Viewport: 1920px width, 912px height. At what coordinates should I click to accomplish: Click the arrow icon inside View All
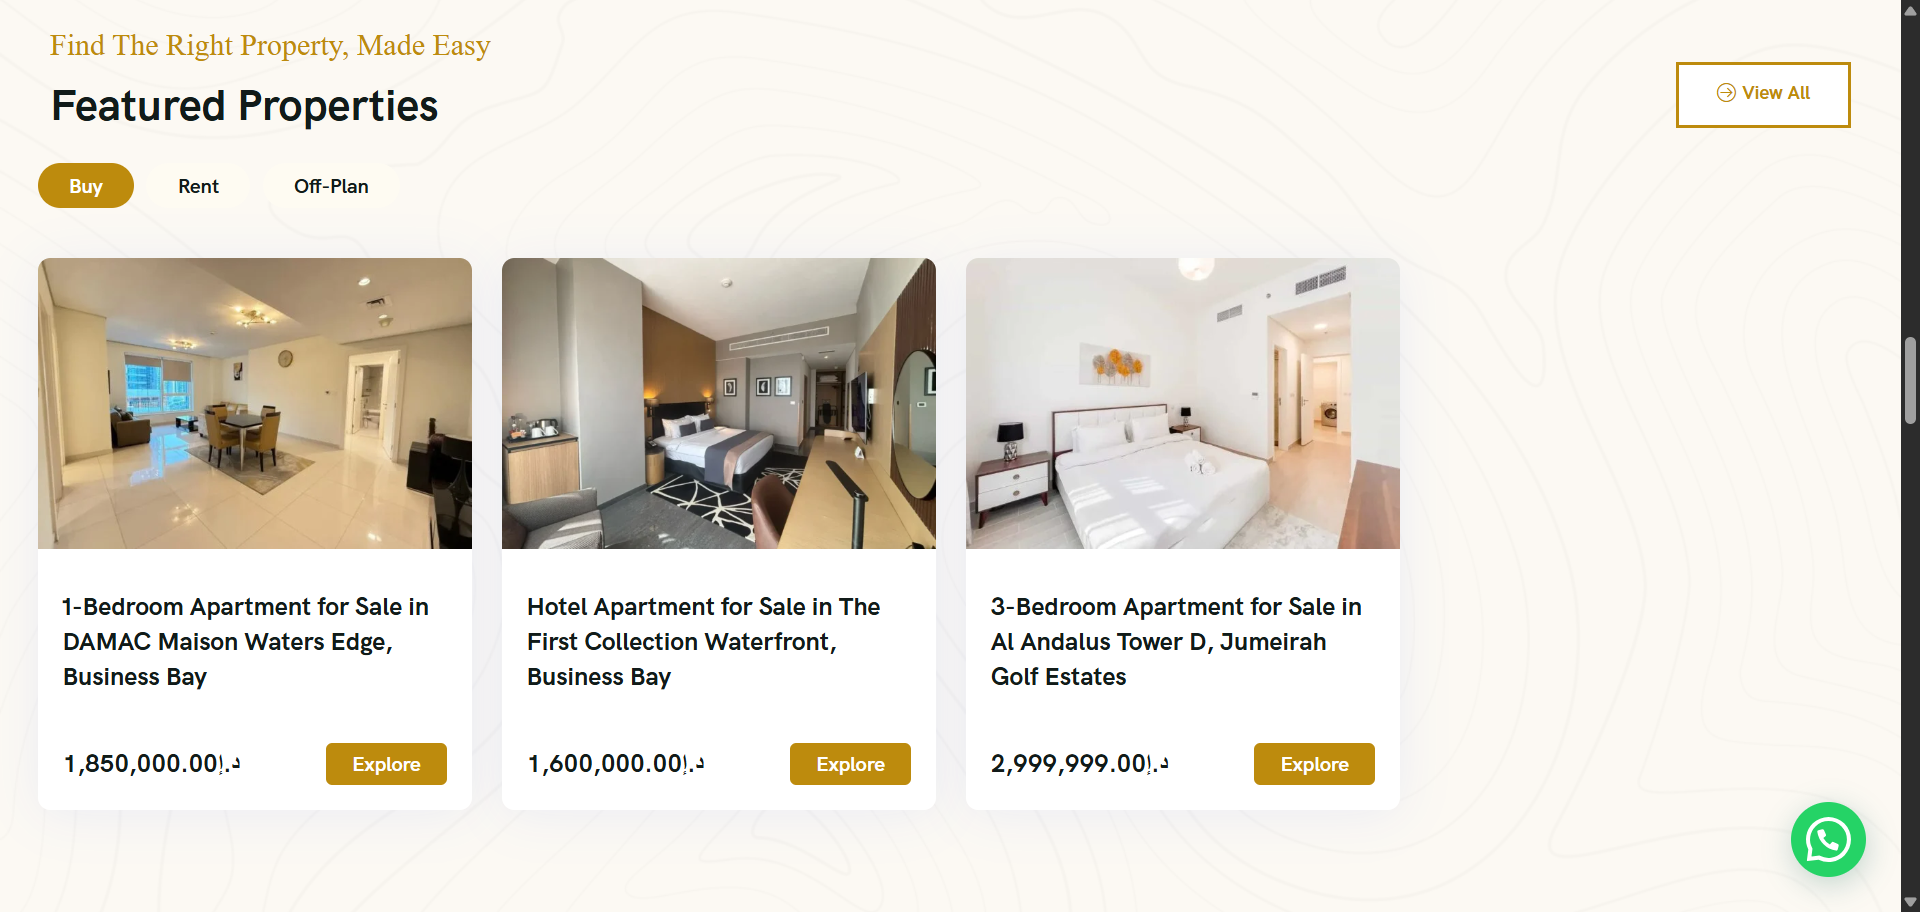1726,93
